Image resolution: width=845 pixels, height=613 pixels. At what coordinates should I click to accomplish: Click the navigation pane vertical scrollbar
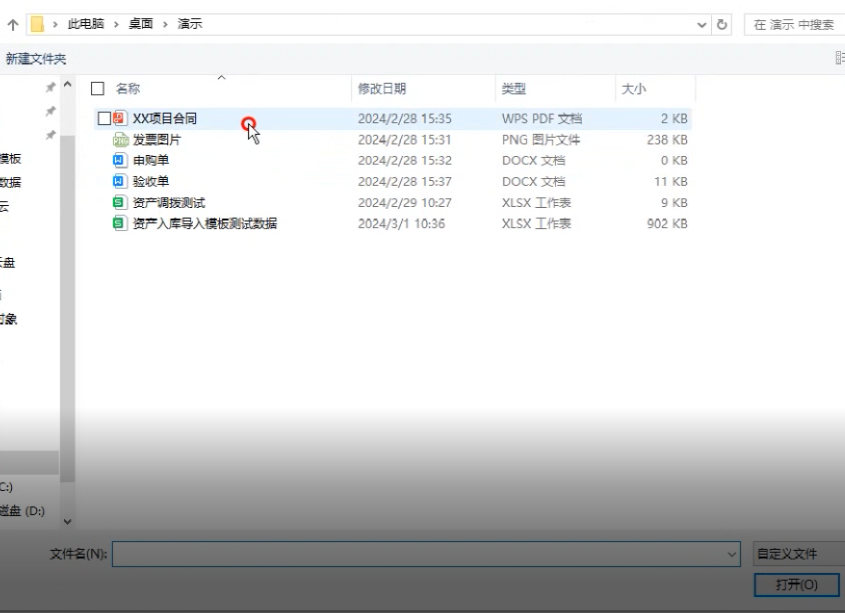tap(67, 300)
